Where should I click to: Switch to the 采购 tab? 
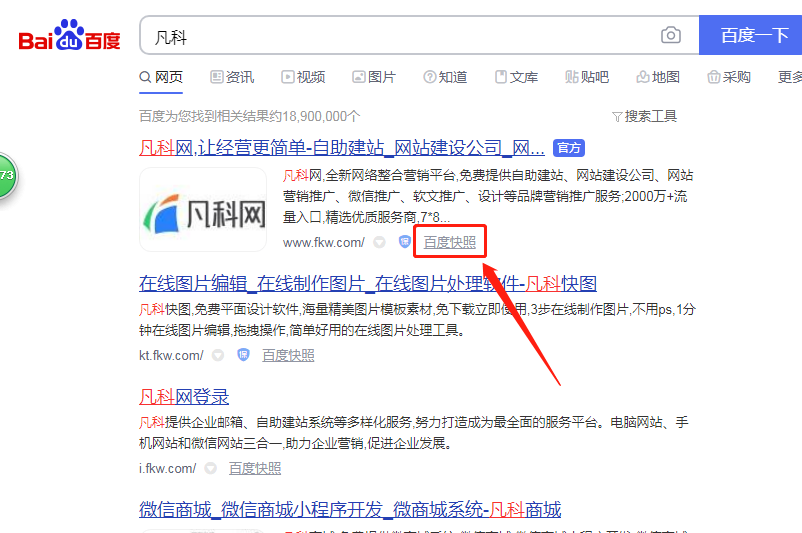coord(729,77)
